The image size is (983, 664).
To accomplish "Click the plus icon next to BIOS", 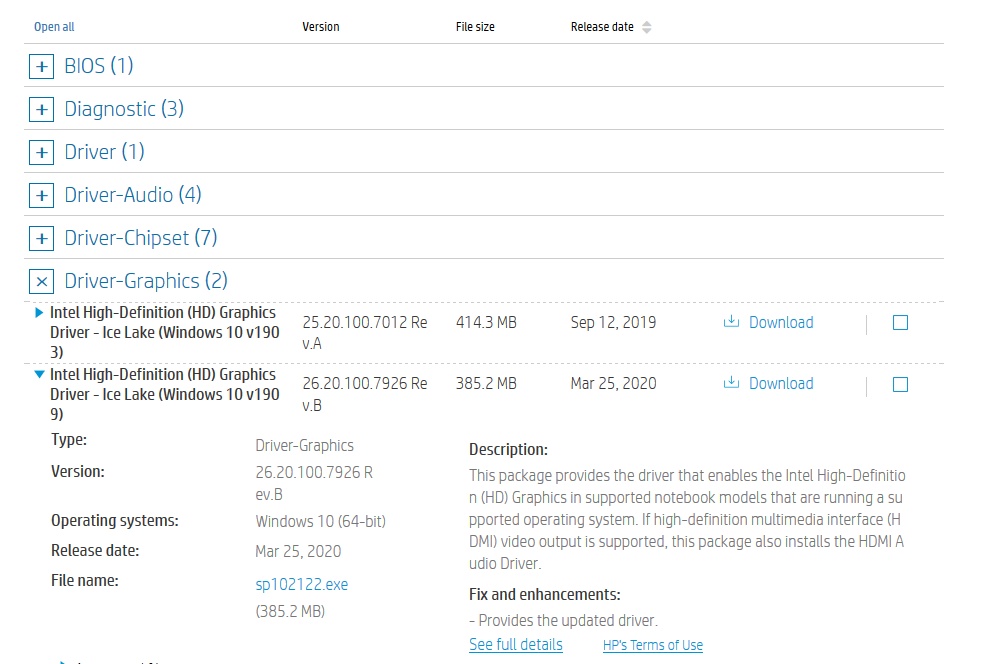I will [41, 66].
